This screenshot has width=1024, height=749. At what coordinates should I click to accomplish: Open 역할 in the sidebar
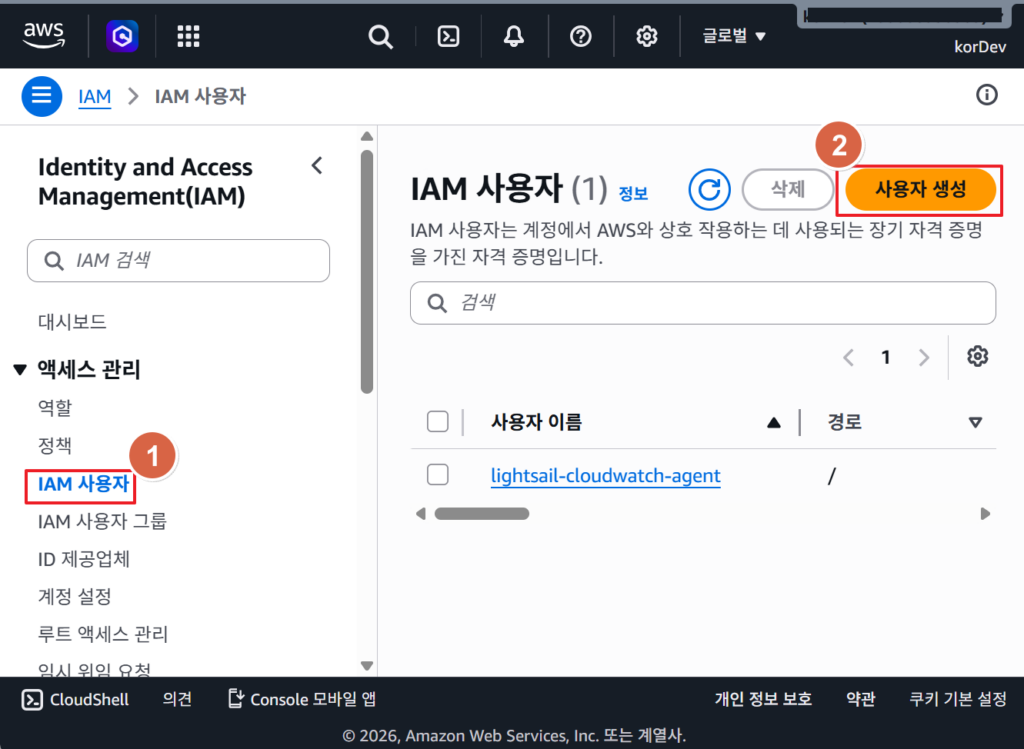pyautogui.click(x=55, y=407)
